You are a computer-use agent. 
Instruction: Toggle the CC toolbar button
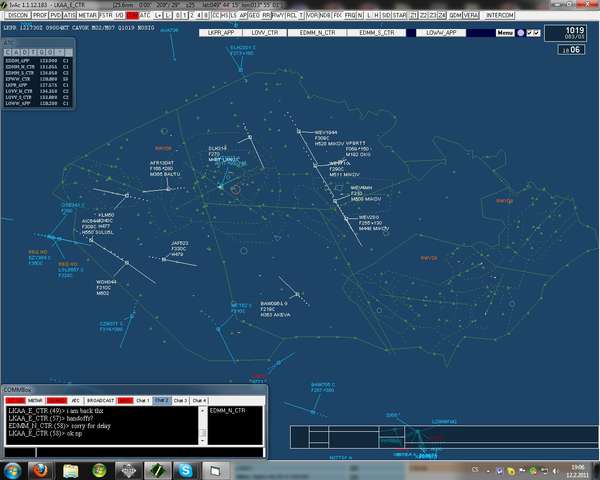215,15
